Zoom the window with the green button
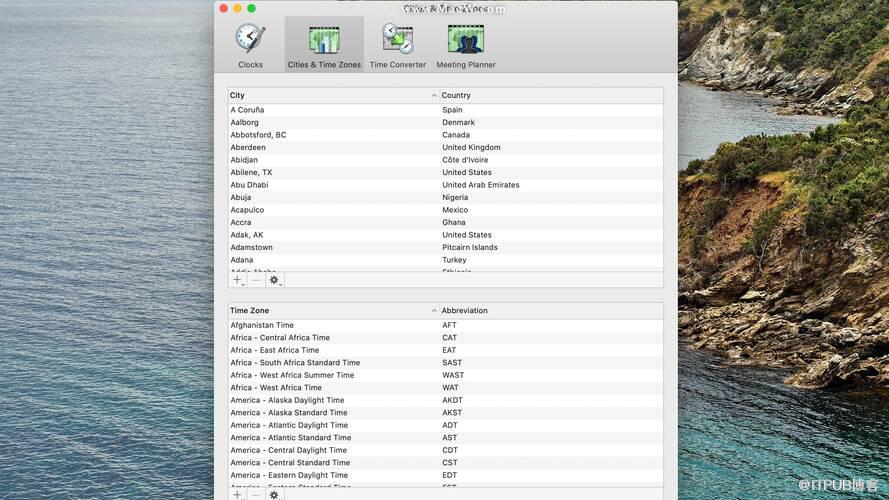The width and height of the screenshot is (889, 500). pos(252,9)
